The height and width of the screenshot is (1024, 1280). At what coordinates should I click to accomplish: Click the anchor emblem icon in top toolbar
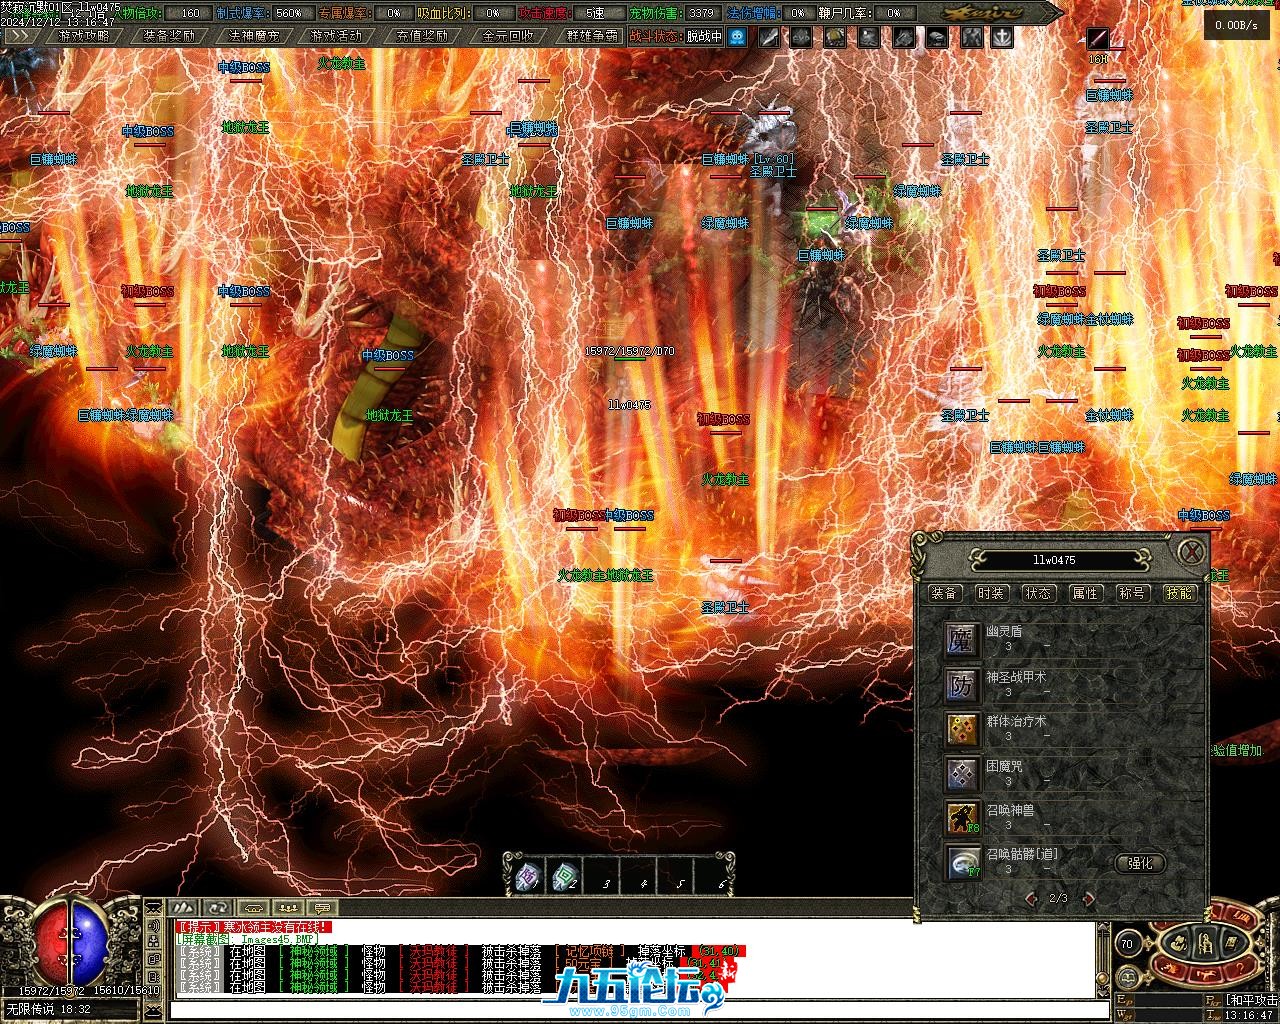pos(1001,37)
